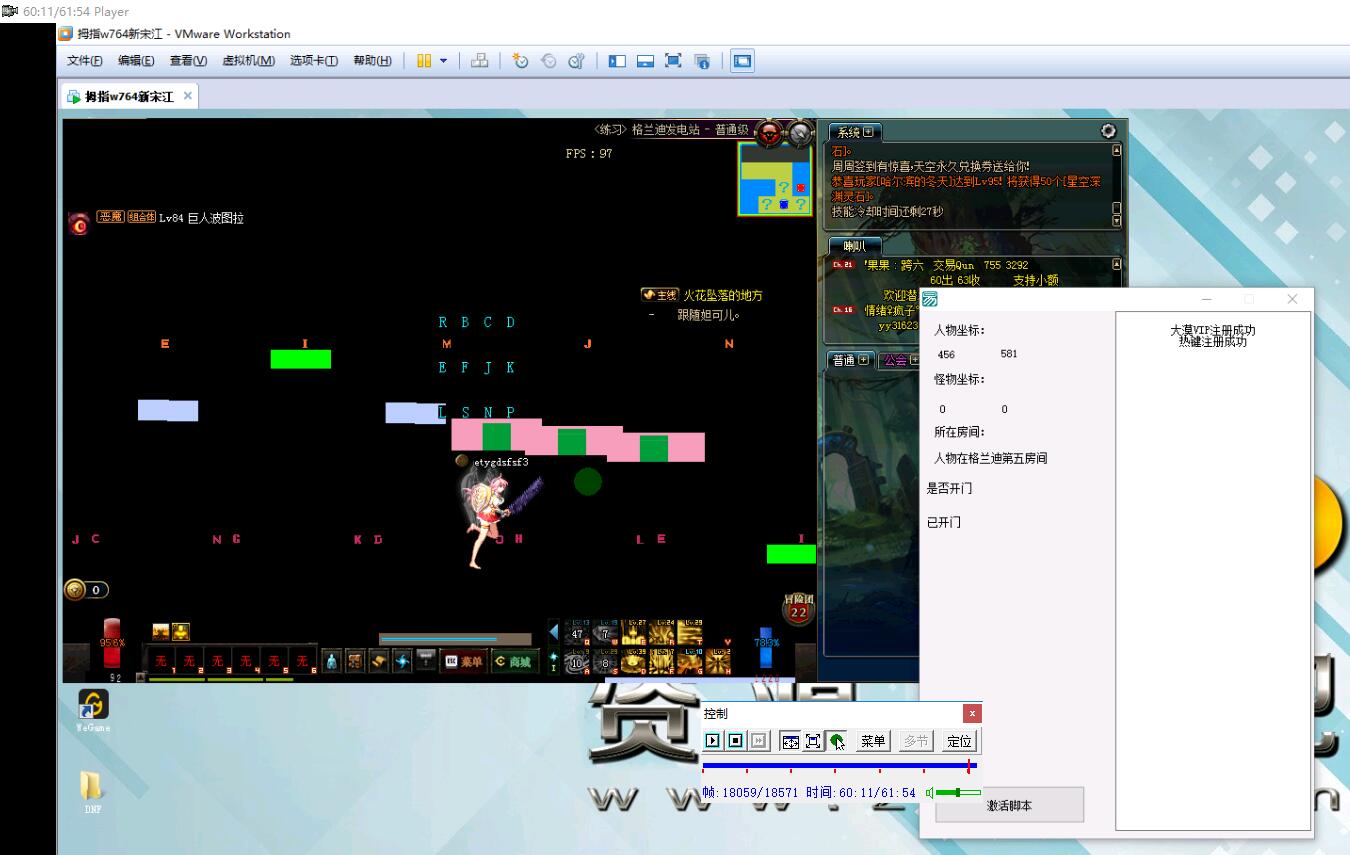Screen dimensions: 1350x855
Task: Open the 虚拟机(M) menu
Action: pos(248,61)
